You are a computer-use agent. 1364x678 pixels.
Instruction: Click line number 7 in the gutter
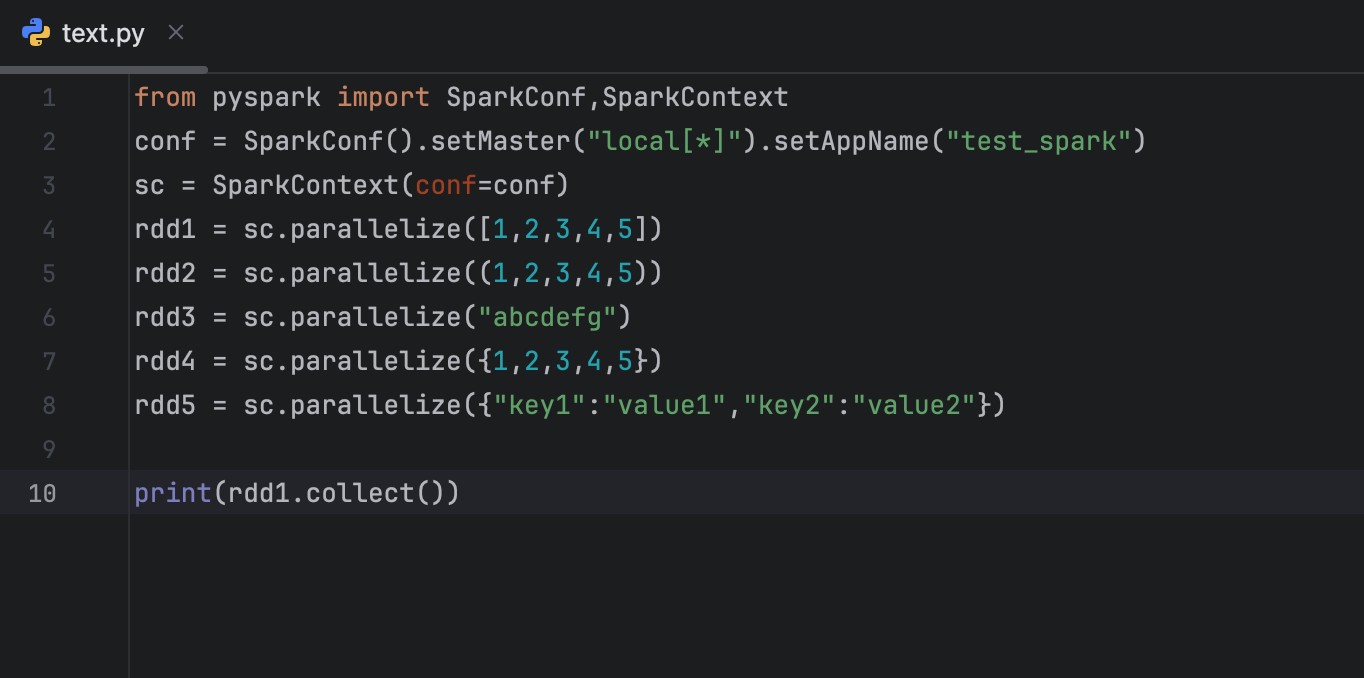click(x=49, y=361)
